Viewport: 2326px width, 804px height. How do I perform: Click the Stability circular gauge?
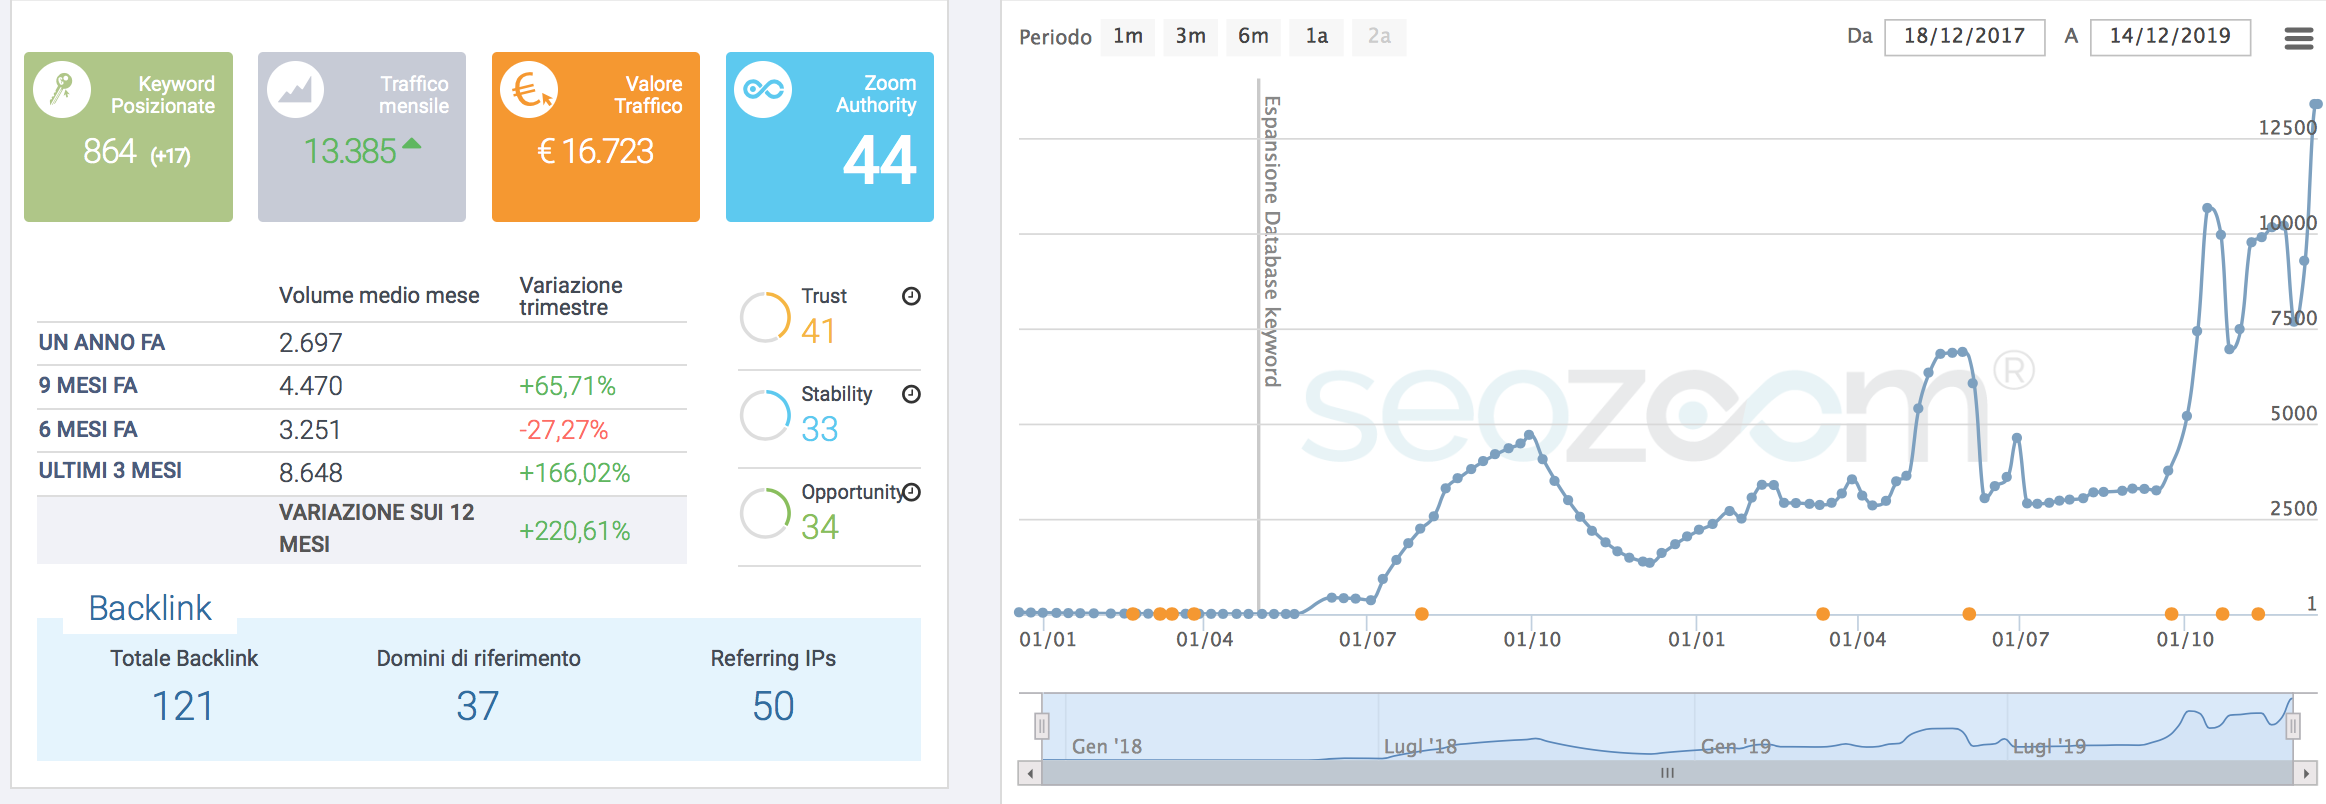pyautogui.click(x=765, y=415)
